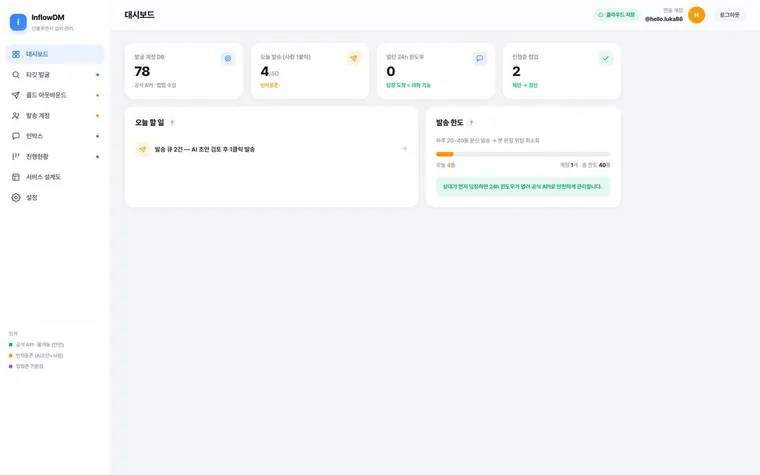Click the grid icon beside 대시보드

point(16,54)
